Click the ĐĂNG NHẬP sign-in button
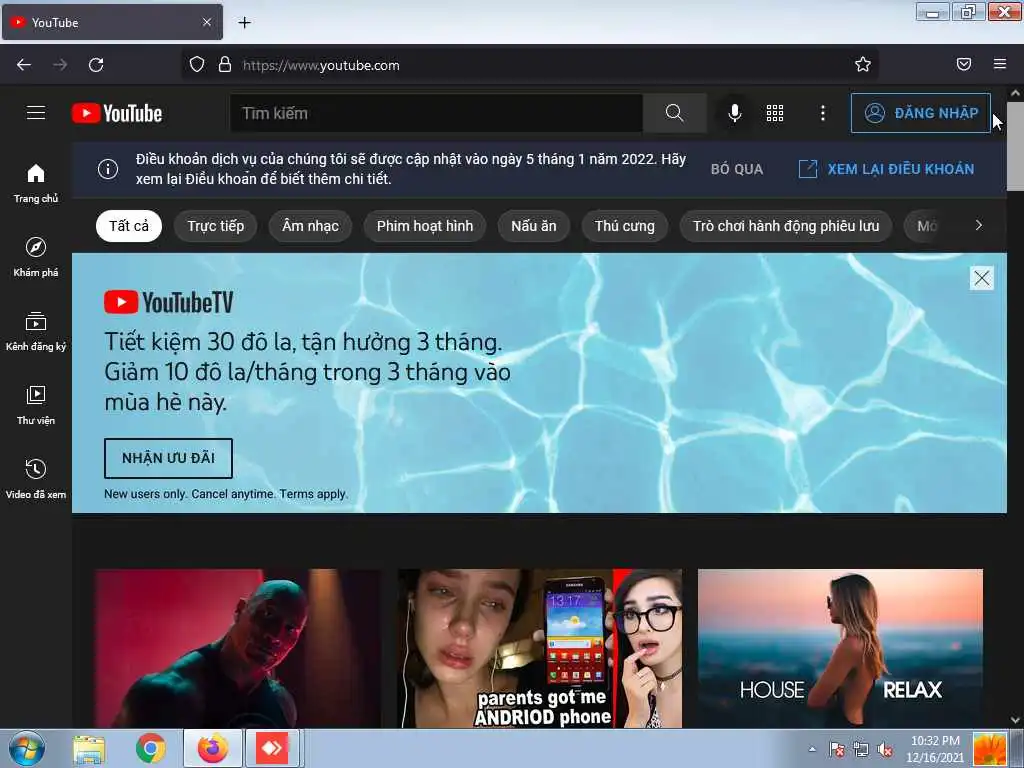 [921, 113]
